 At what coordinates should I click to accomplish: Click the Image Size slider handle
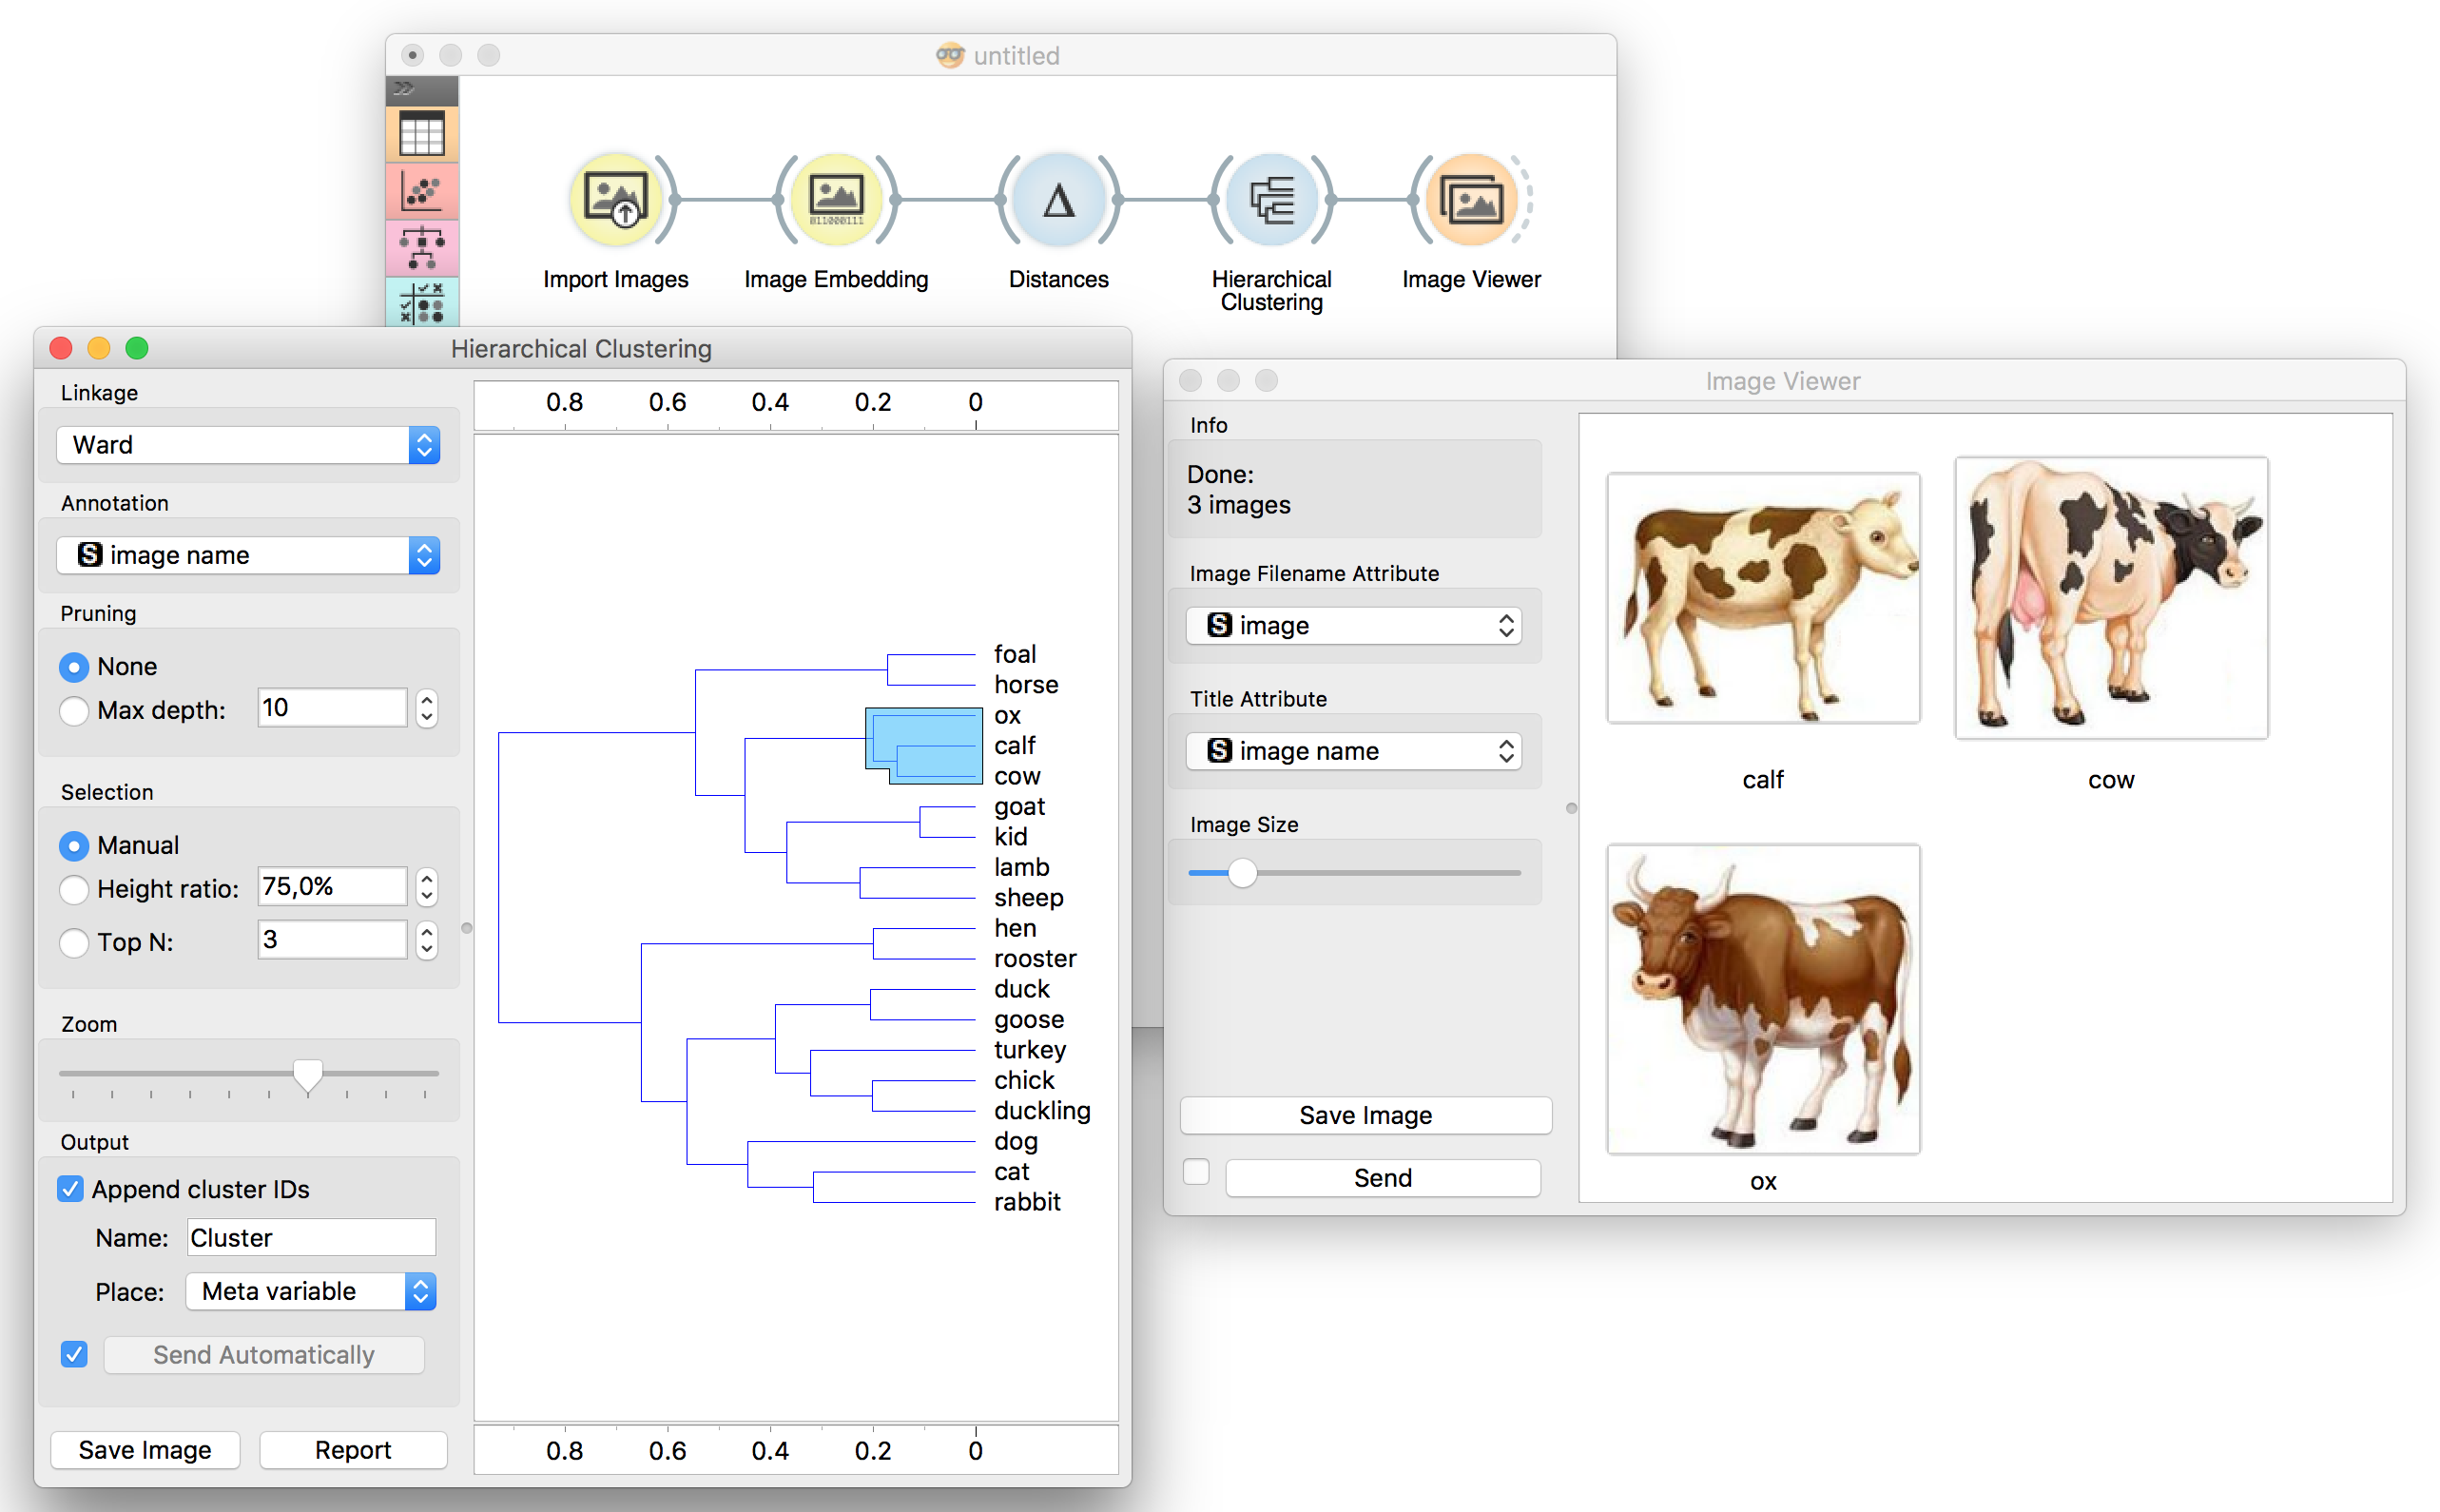click(1242, 873)
